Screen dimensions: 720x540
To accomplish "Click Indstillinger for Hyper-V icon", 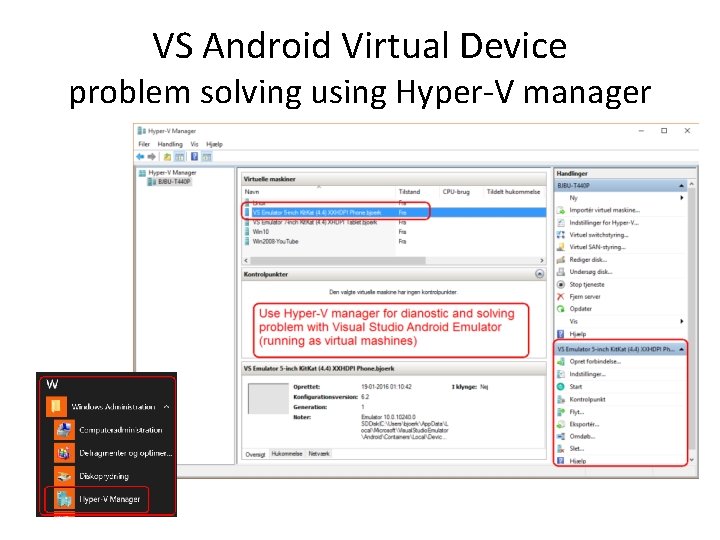I will point(561,223).
